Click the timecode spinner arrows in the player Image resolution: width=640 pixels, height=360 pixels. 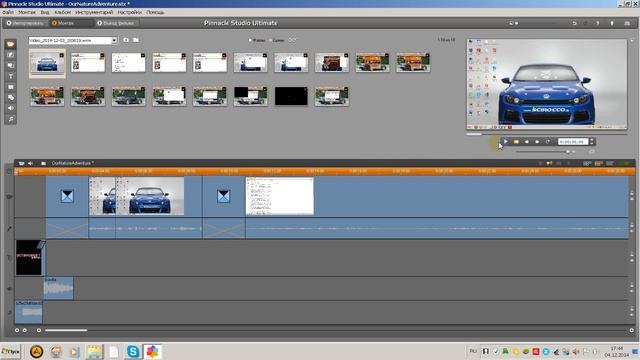(x=591, y=142)
